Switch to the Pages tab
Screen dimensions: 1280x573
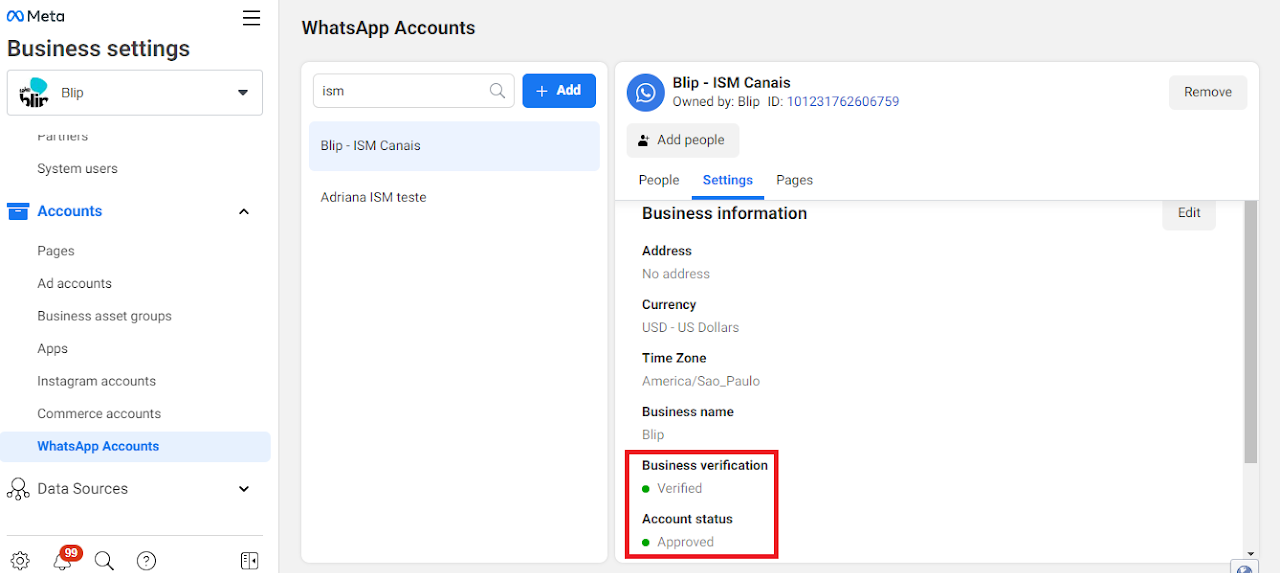794,180
